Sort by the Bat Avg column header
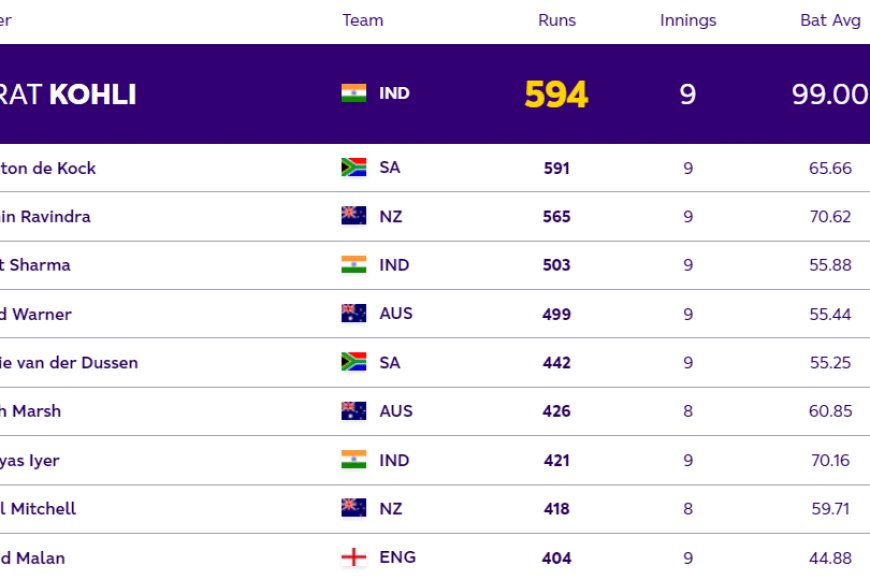The image size is (870, 580). [830, 20]
